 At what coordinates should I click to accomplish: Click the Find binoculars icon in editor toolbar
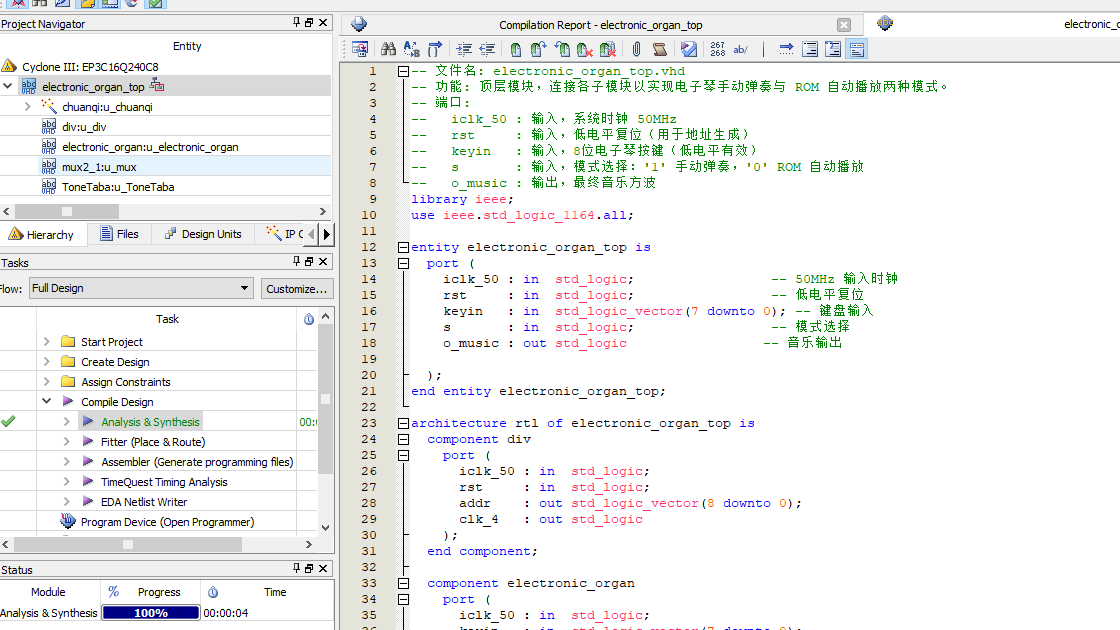coord(388,49)
